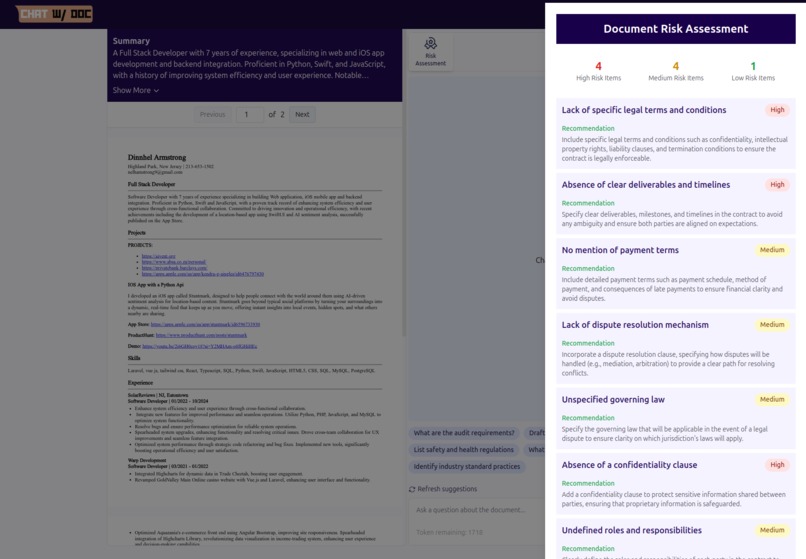Click High badge on confidentiality clause item

pos(777,465)
